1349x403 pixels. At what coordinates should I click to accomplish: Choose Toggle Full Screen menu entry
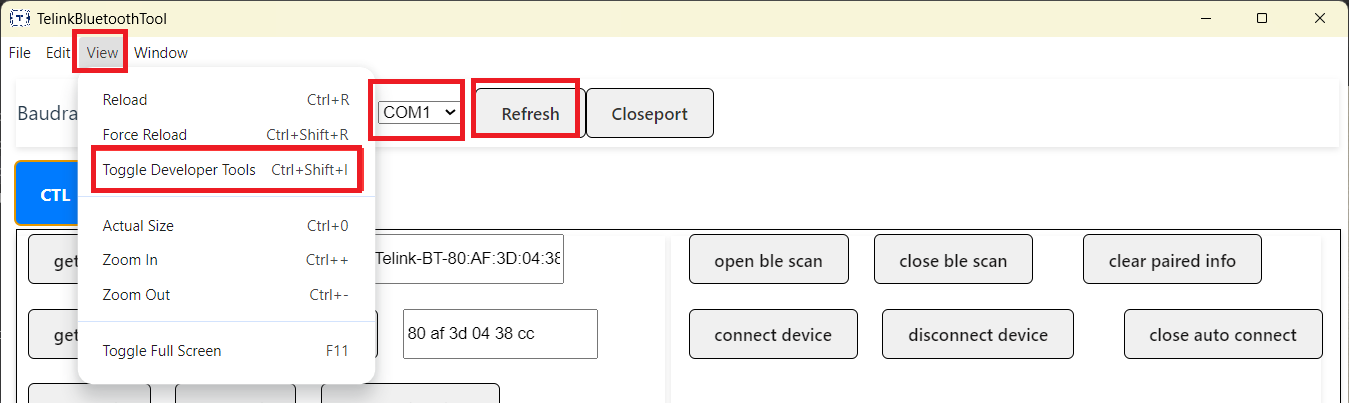click(x=226, y=351)
